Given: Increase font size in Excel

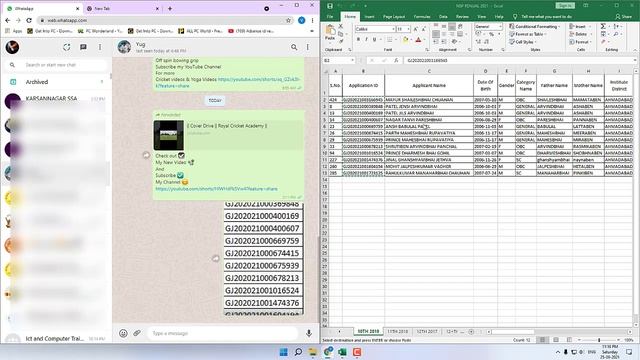Looking at the screenshot, I should click(x=416, y=29).
